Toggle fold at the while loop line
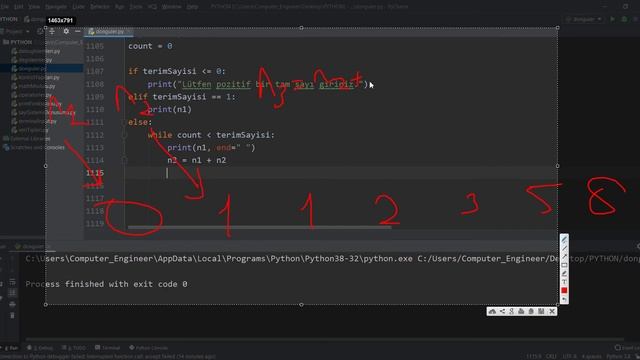The image size is (640, 360). pyautogui.click(x=124, y=135)
